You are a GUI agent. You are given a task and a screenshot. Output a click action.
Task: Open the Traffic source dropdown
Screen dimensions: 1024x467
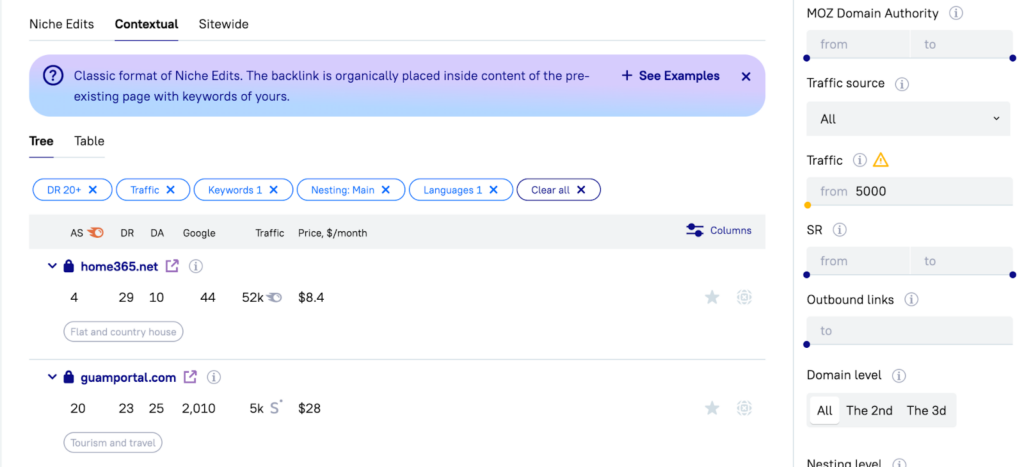pos(910,119)
